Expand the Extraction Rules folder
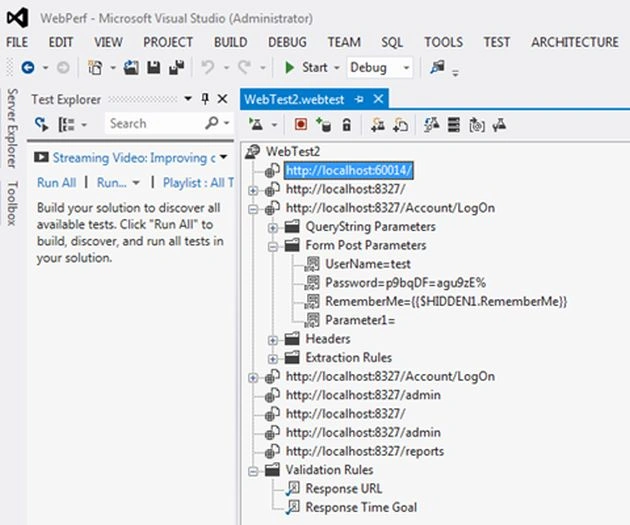Screen dimensions: 630x525 pos(273,359)
